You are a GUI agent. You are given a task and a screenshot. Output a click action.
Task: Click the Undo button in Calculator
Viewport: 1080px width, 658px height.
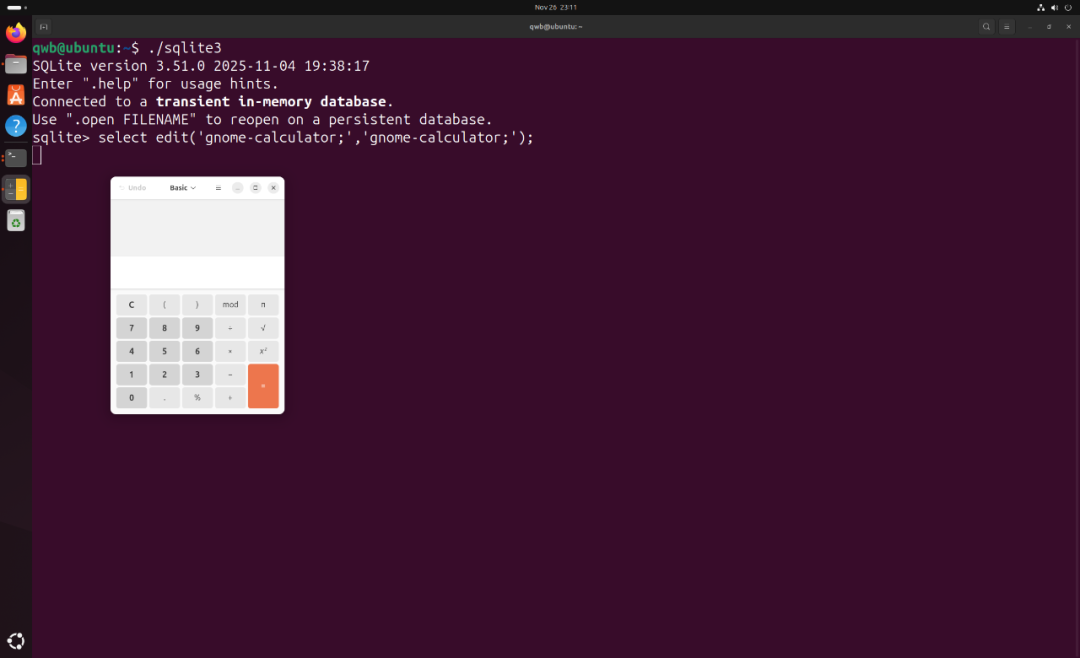tap(132, 188)
